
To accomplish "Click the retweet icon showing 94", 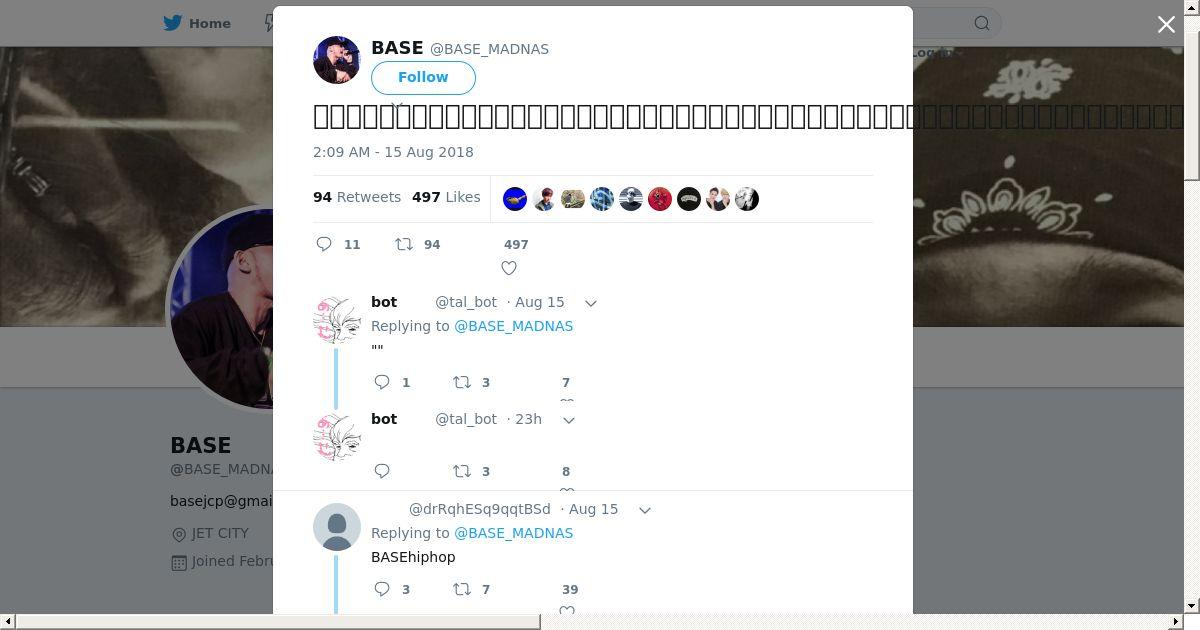I will click(x=404, y=244).
